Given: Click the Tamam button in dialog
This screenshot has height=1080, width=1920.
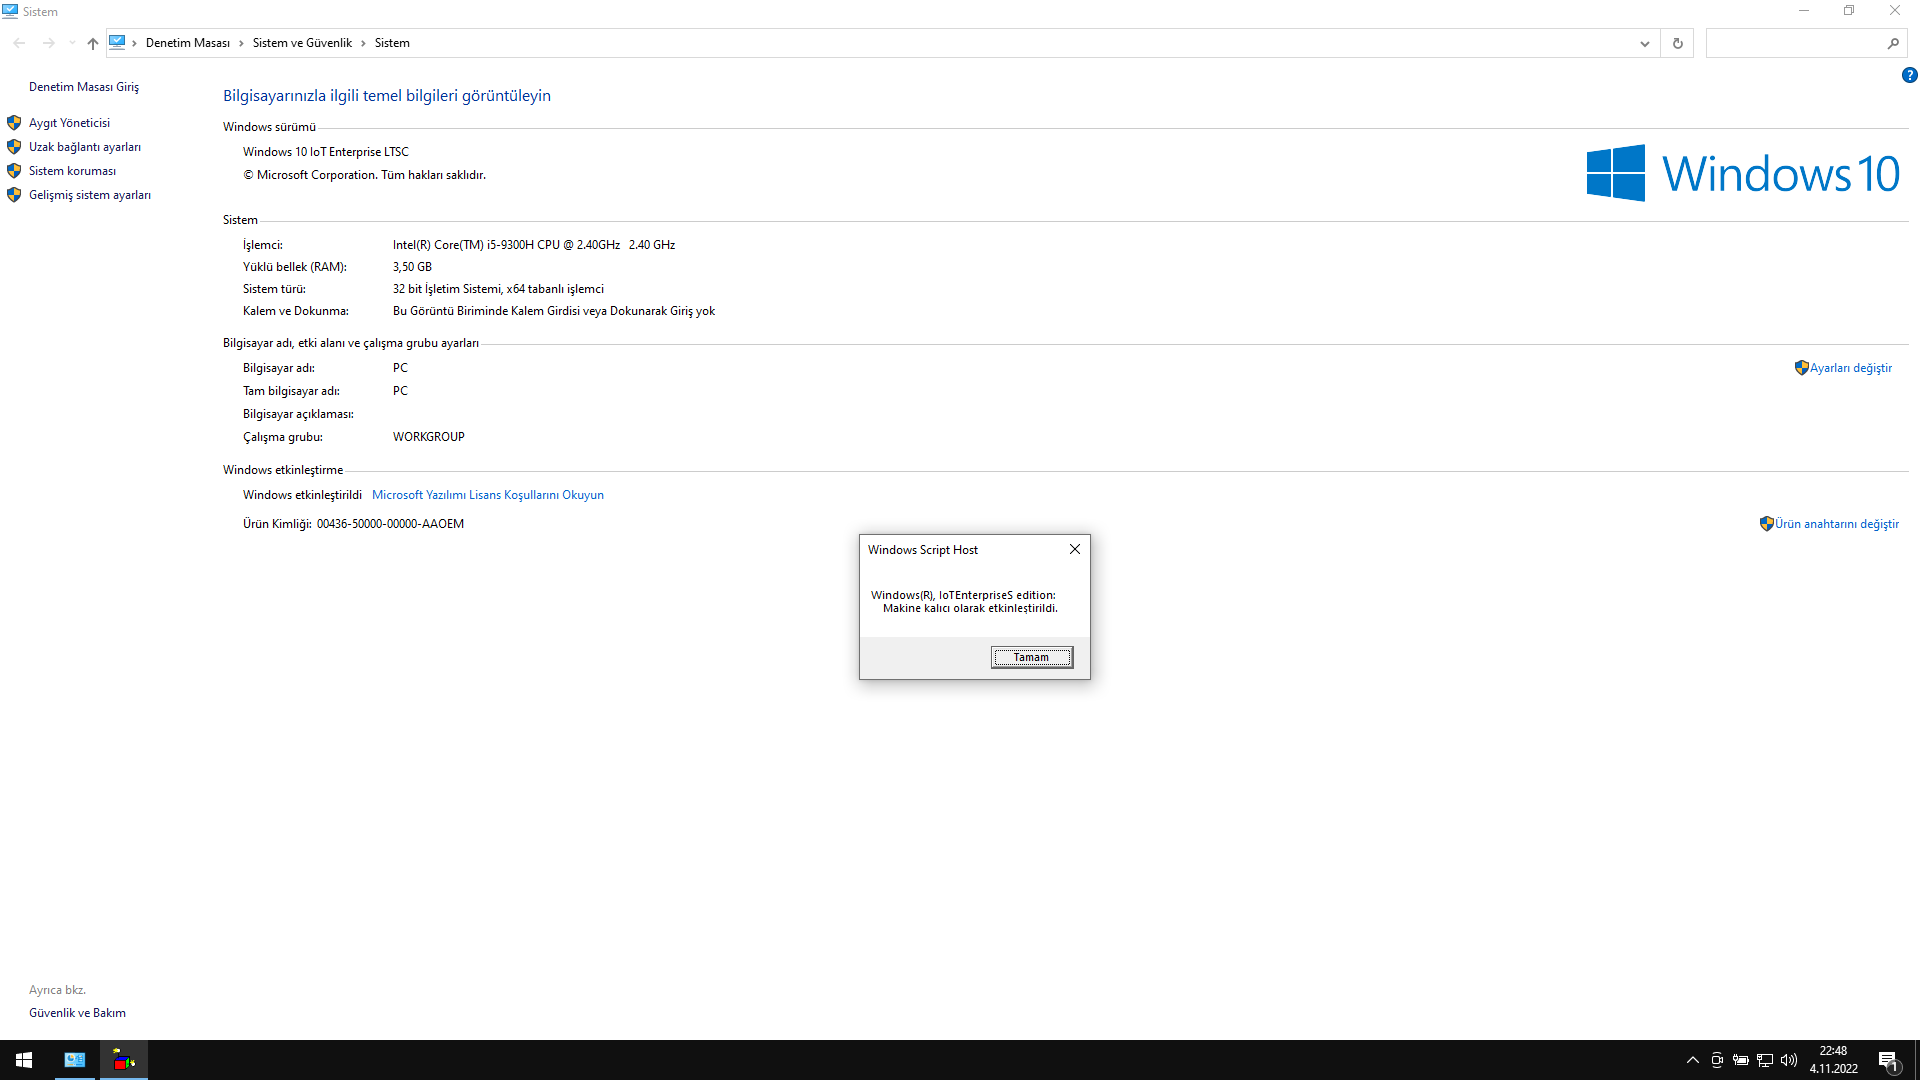Looking at the screenshot, I should (x=1031, y=657).
